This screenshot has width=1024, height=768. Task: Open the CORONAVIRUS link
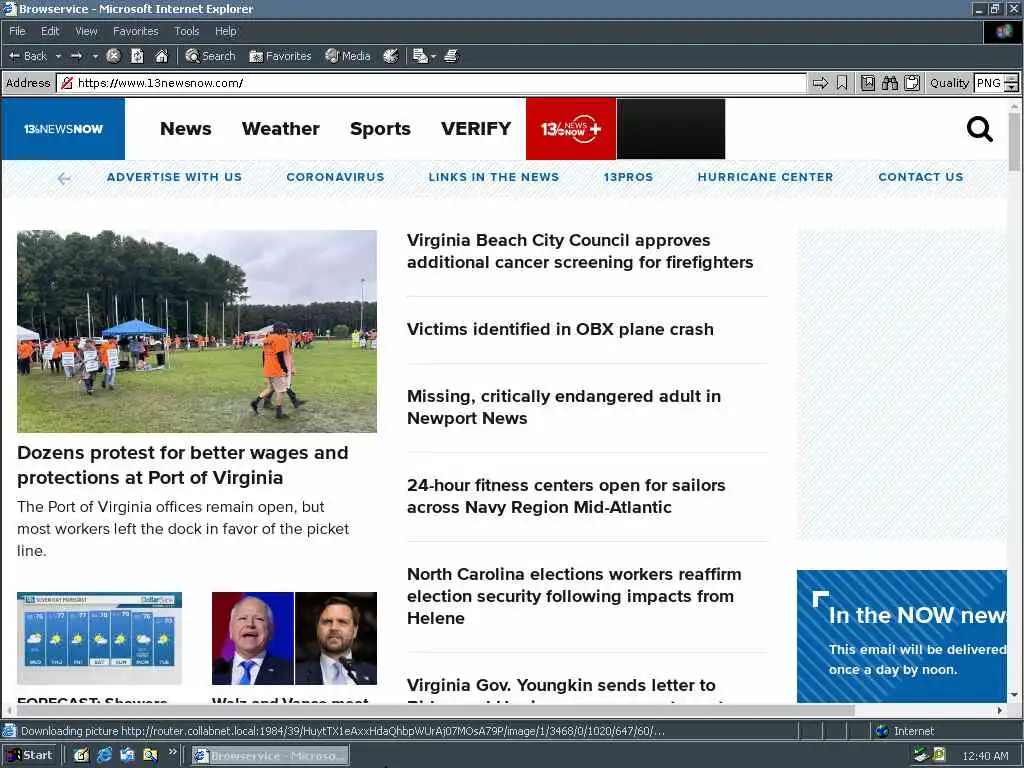[x=335, y=177]
